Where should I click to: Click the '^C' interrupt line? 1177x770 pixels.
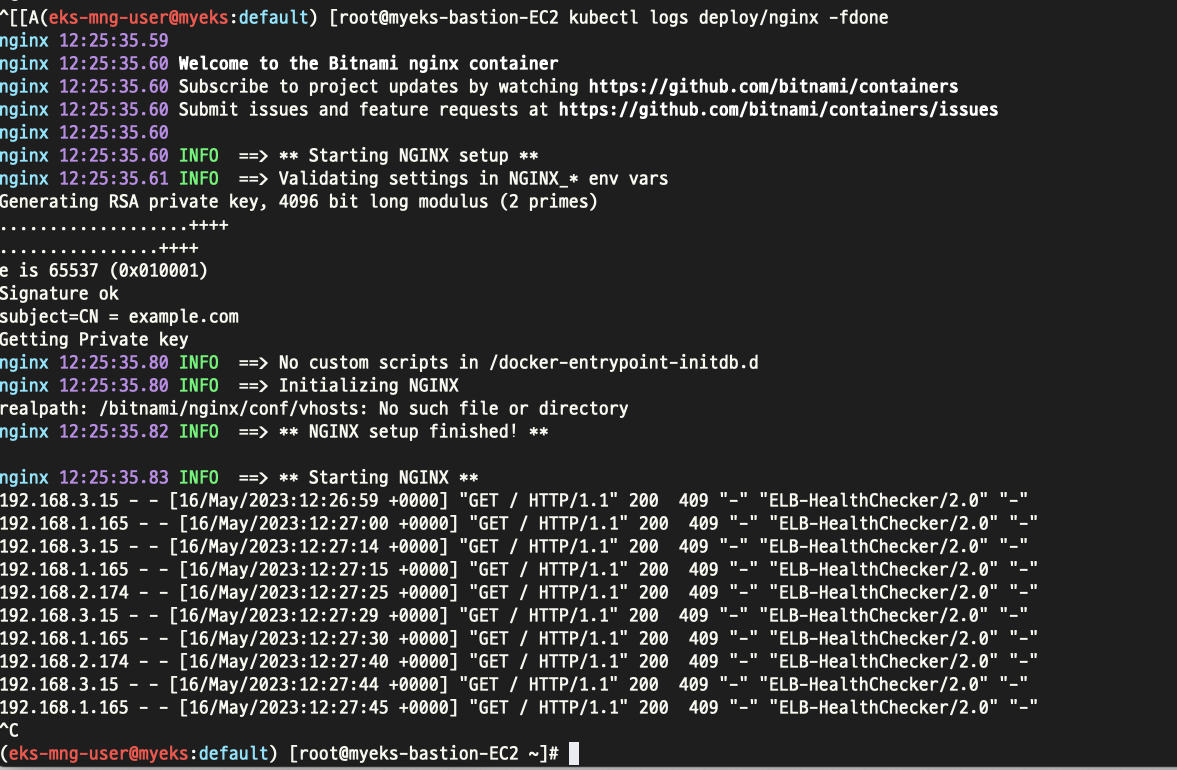(9, 731)
